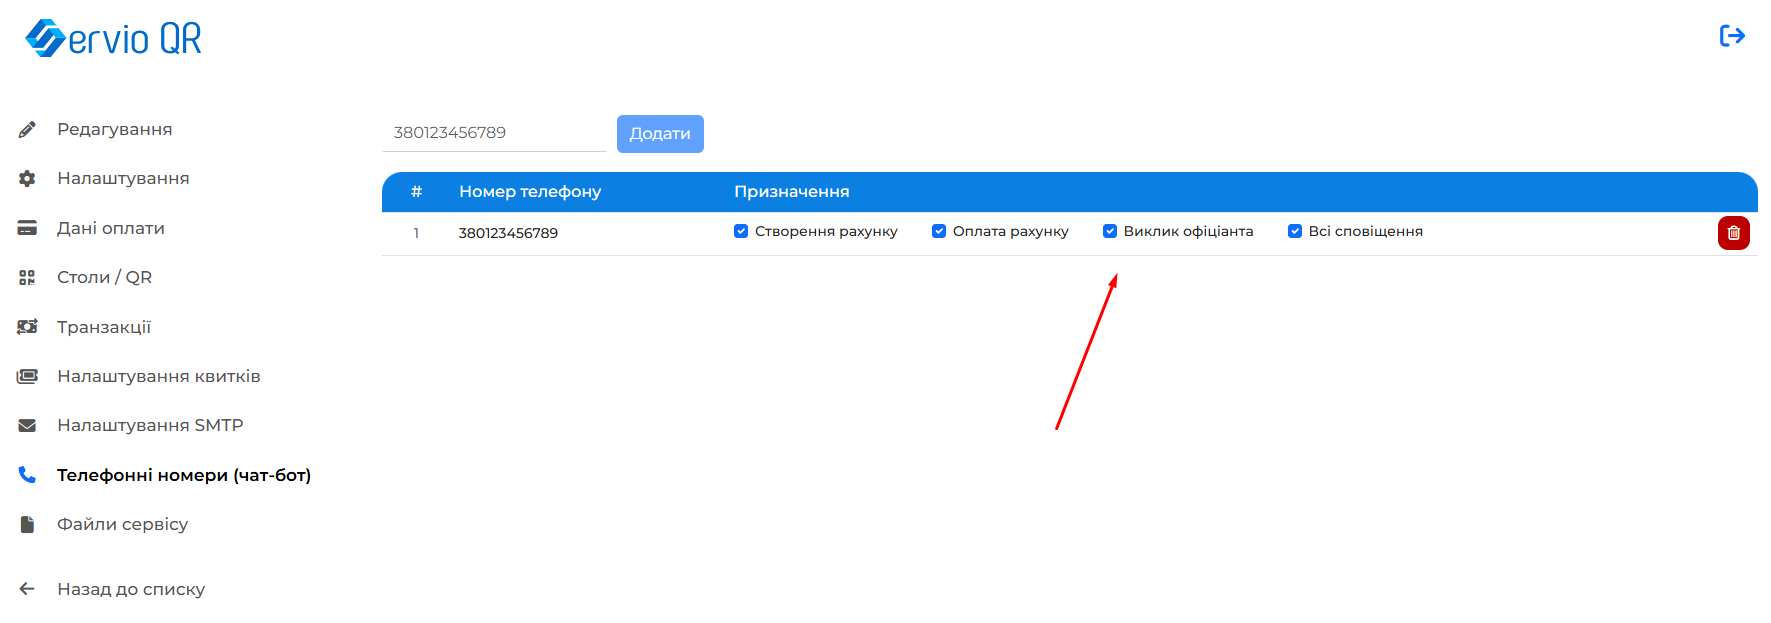
Task: Click the back arrow icon near Назад до списку
Action: point(27,589)
